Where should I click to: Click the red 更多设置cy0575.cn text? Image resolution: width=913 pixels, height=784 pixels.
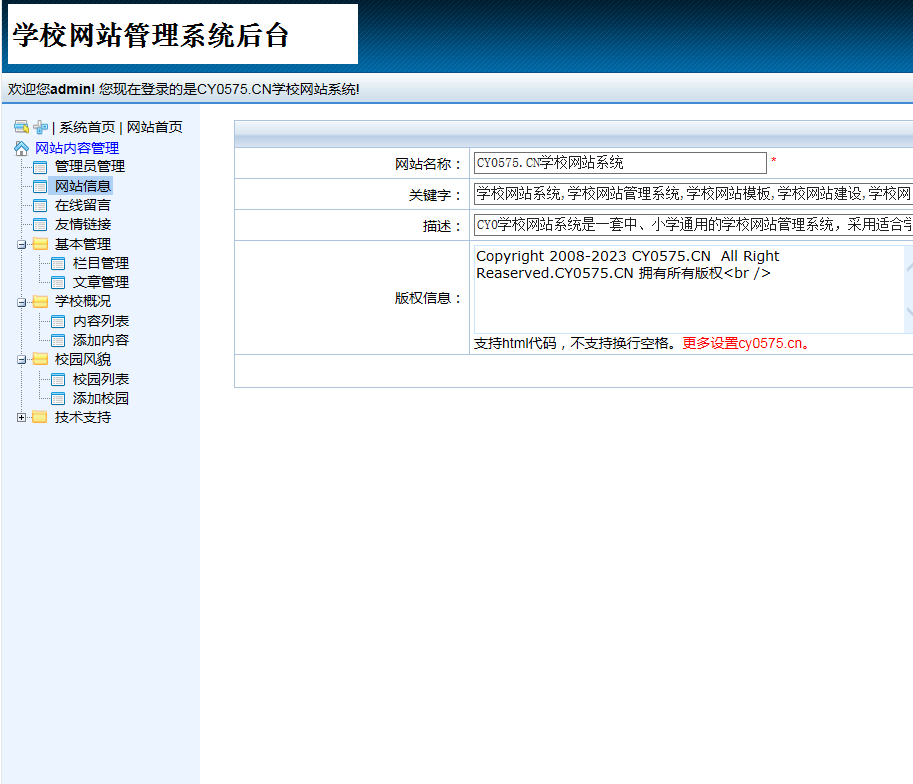(x=746, y=343)
